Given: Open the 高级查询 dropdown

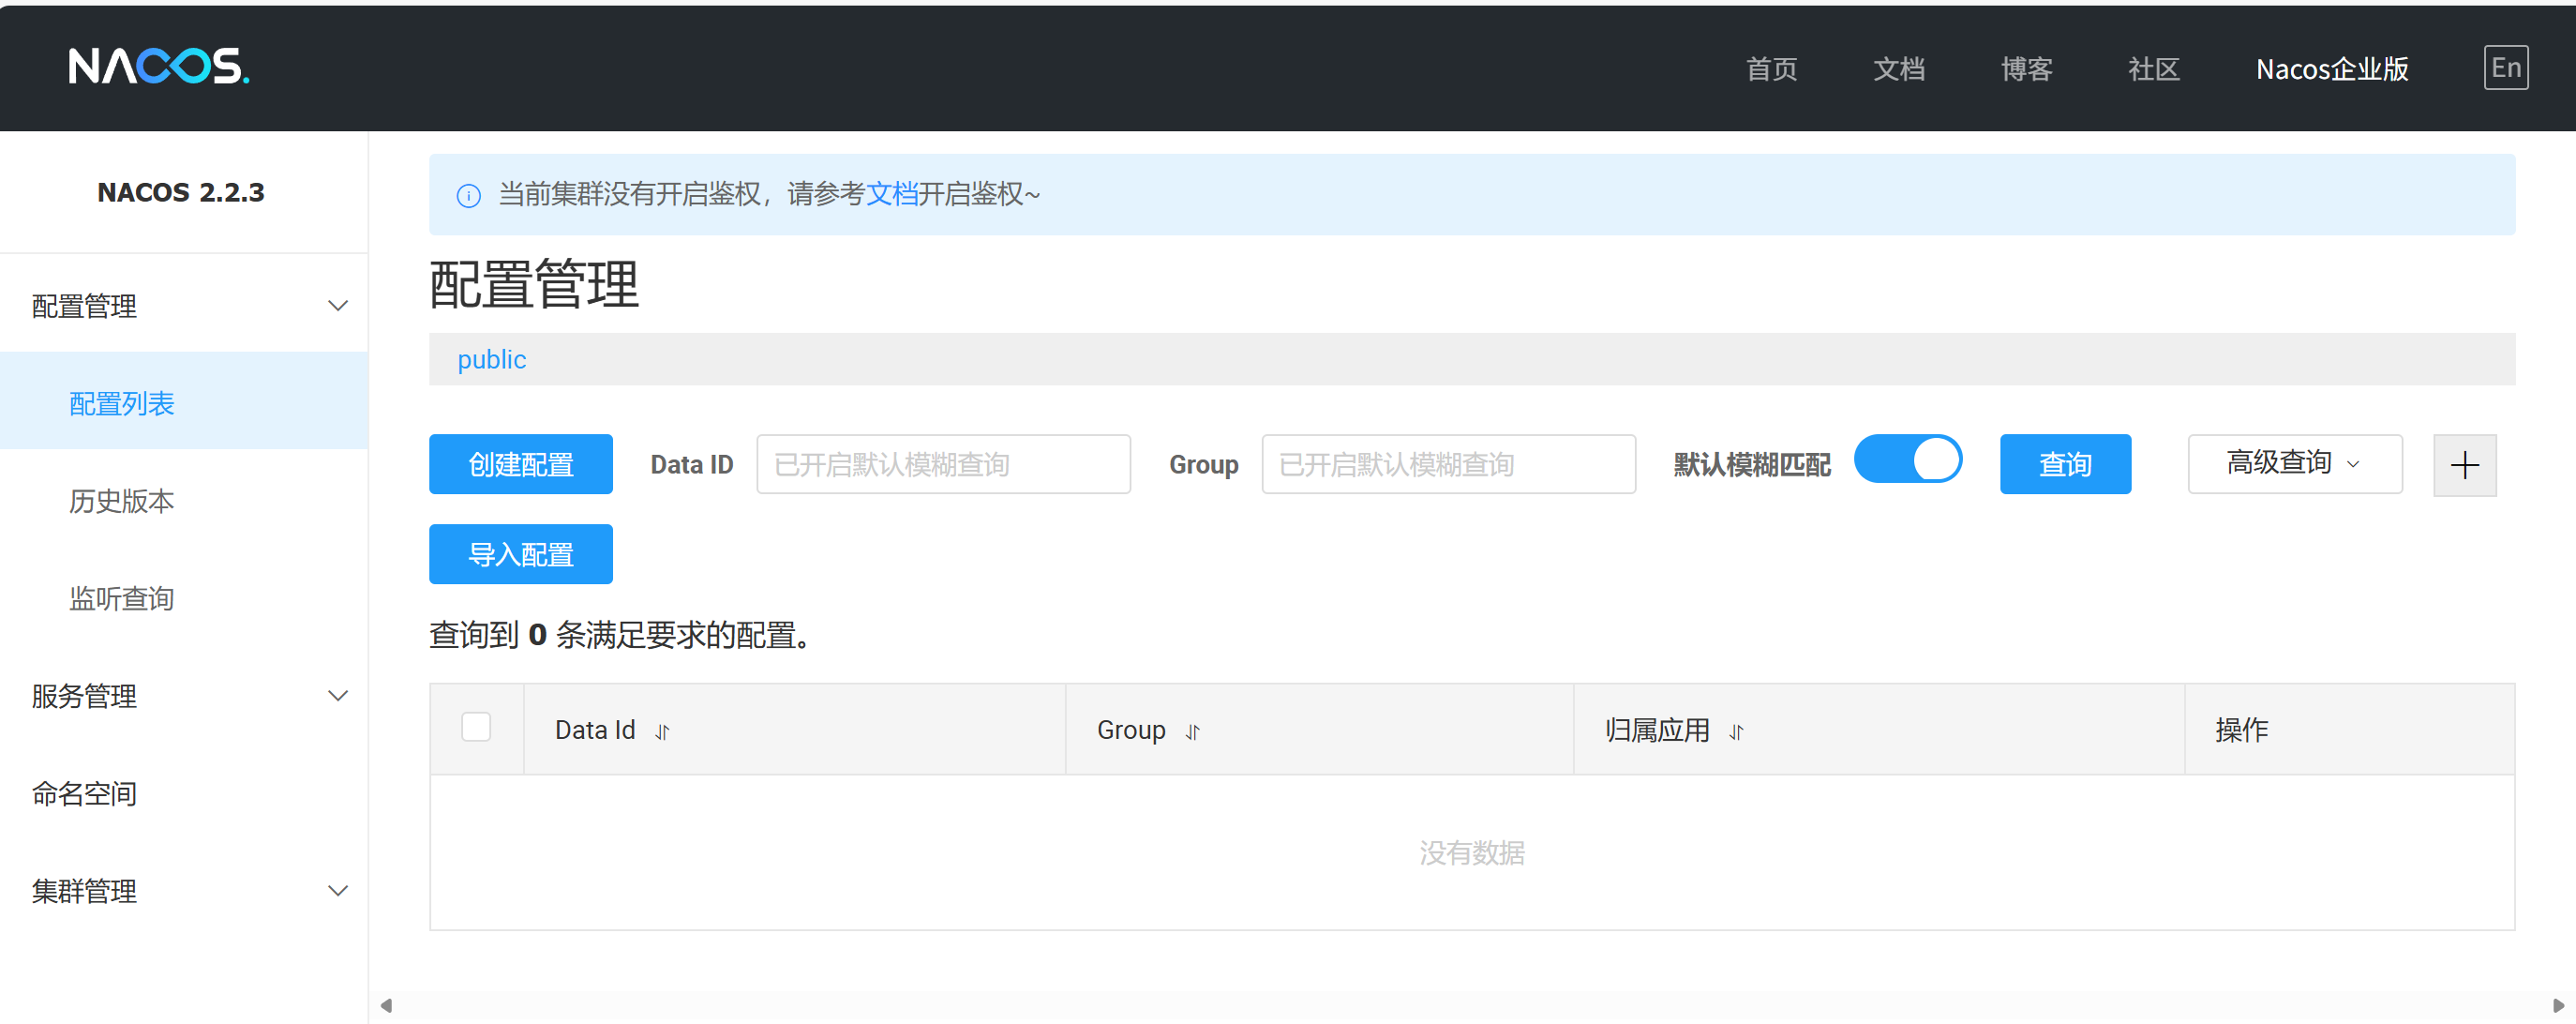Looking at the screenshot, I should 2294,463.
